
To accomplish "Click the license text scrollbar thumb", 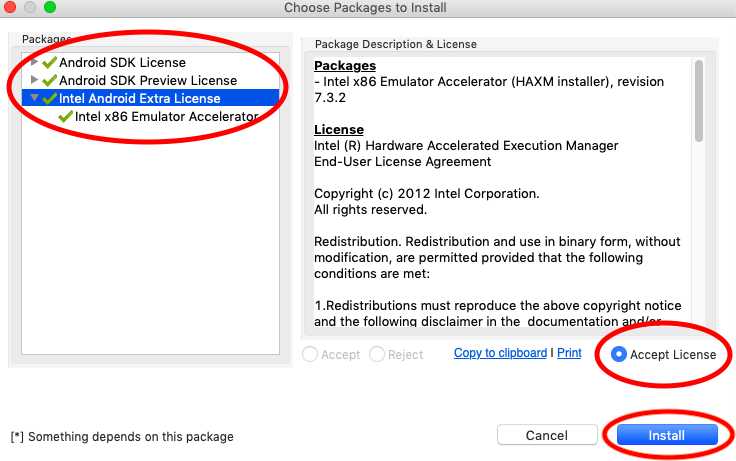I will click(698, 100).
